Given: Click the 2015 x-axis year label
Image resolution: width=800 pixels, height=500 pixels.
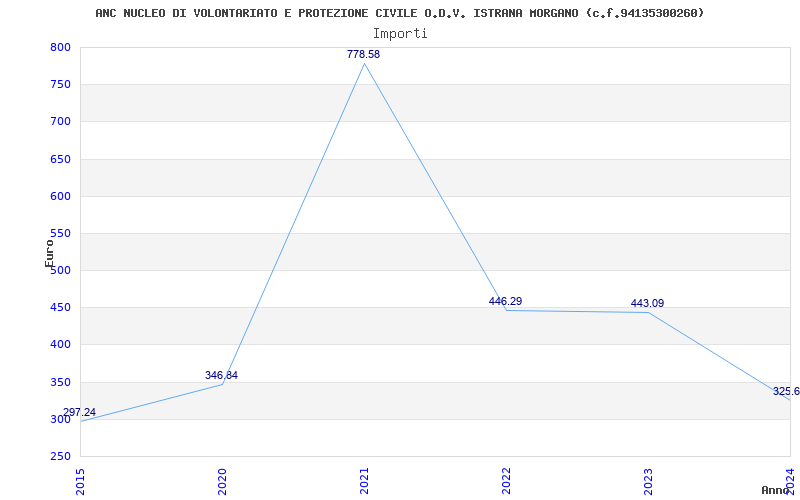Looking at the screenshot, I should [x=81, y=482].
